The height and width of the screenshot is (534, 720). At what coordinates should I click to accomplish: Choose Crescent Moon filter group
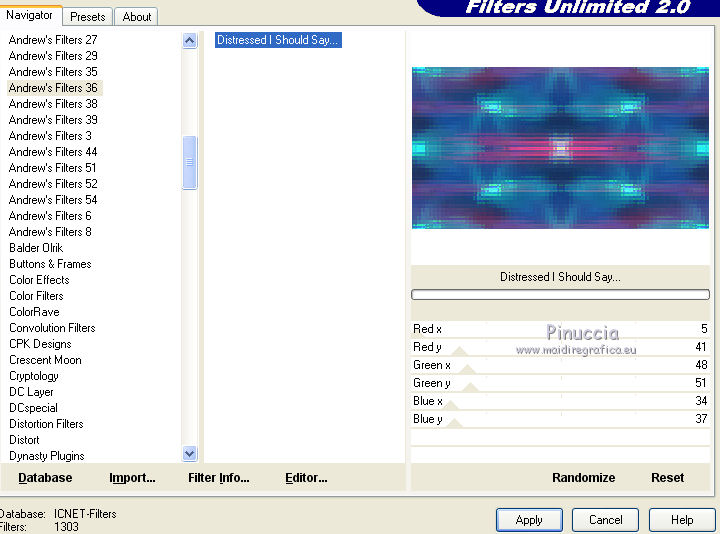pyautogui.click(x=45, y=360)
